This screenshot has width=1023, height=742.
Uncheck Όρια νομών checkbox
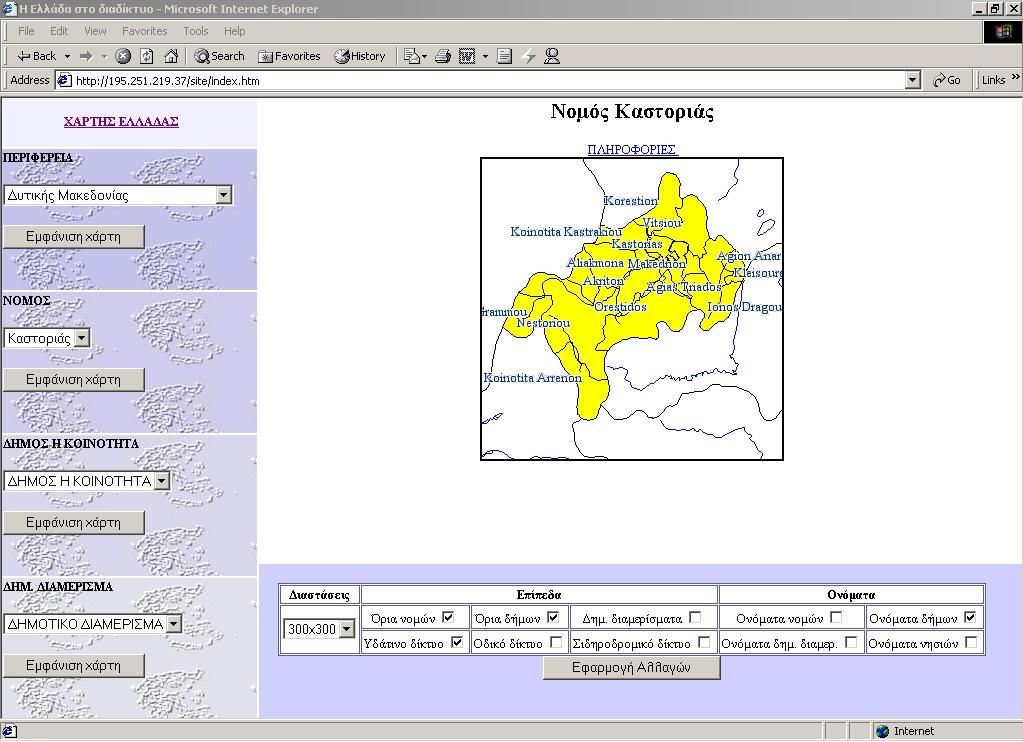[448, 617]
